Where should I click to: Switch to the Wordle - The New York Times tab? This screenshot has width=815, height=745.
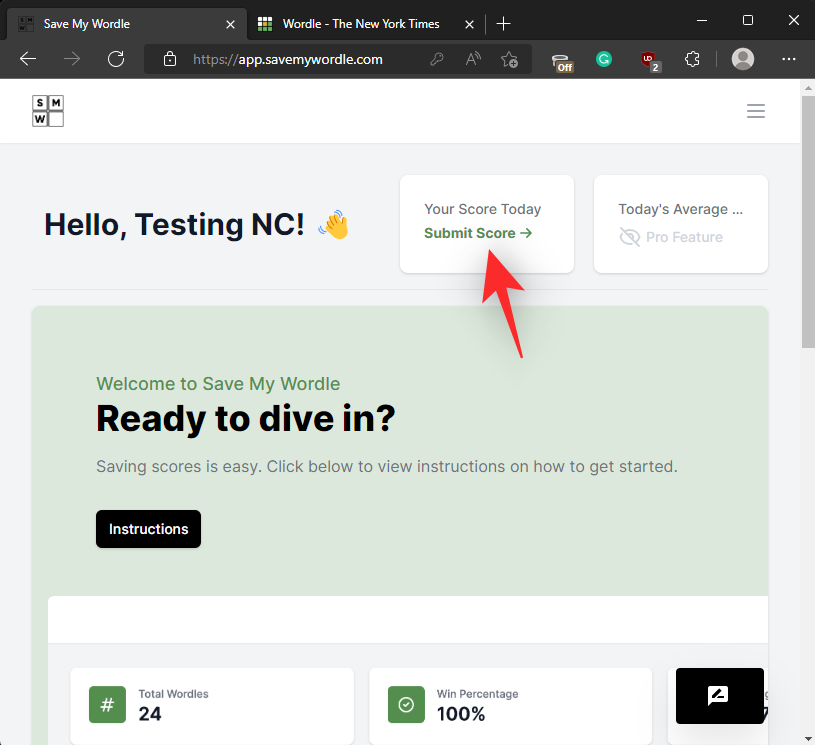pyautogui.click(x=360, y=23)
